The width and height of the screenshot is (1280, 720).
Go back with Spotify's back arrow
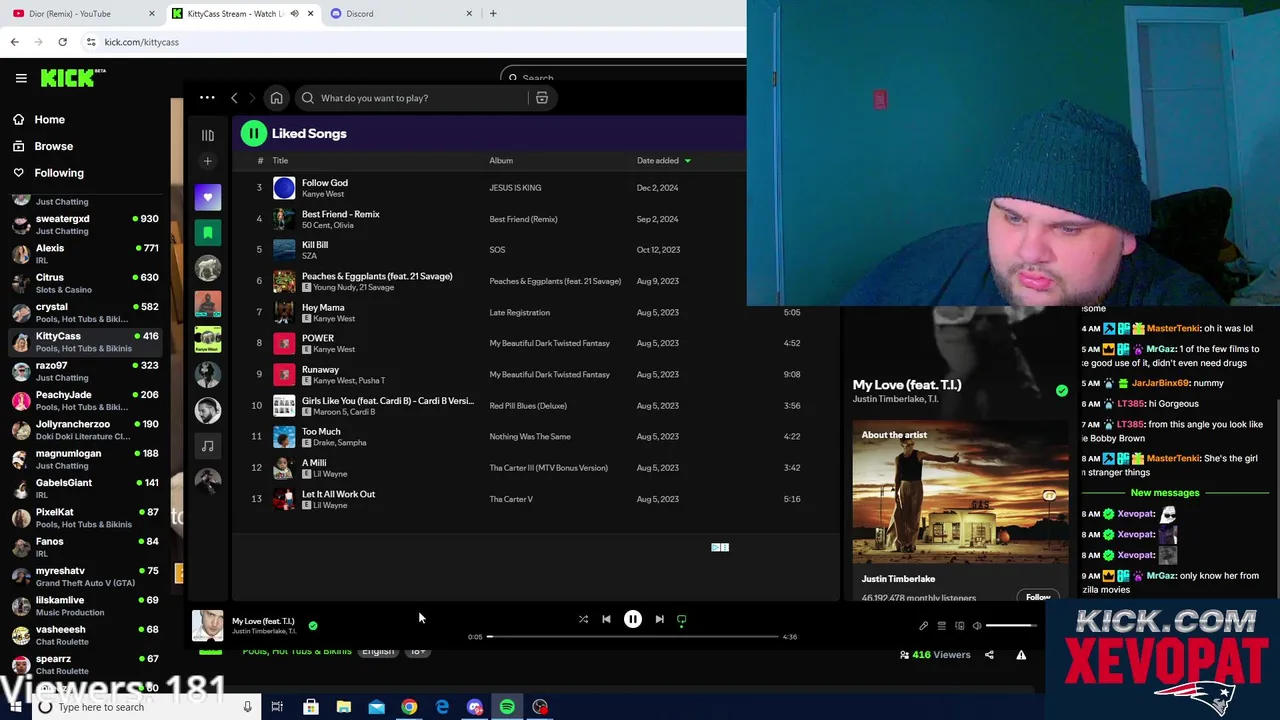tap(234, 98)
